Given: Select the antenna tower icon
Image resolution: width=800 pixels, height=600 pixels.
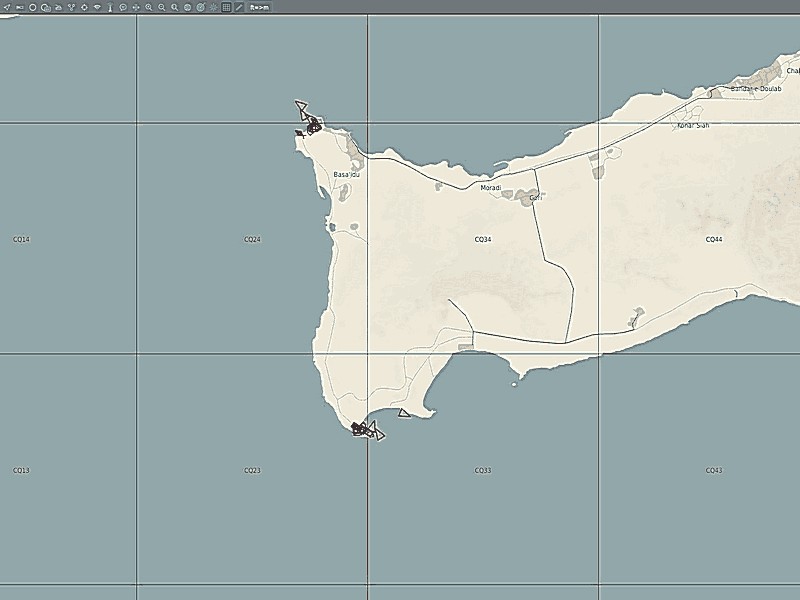Looking at the screenshot, I should (x=110, y=7).
